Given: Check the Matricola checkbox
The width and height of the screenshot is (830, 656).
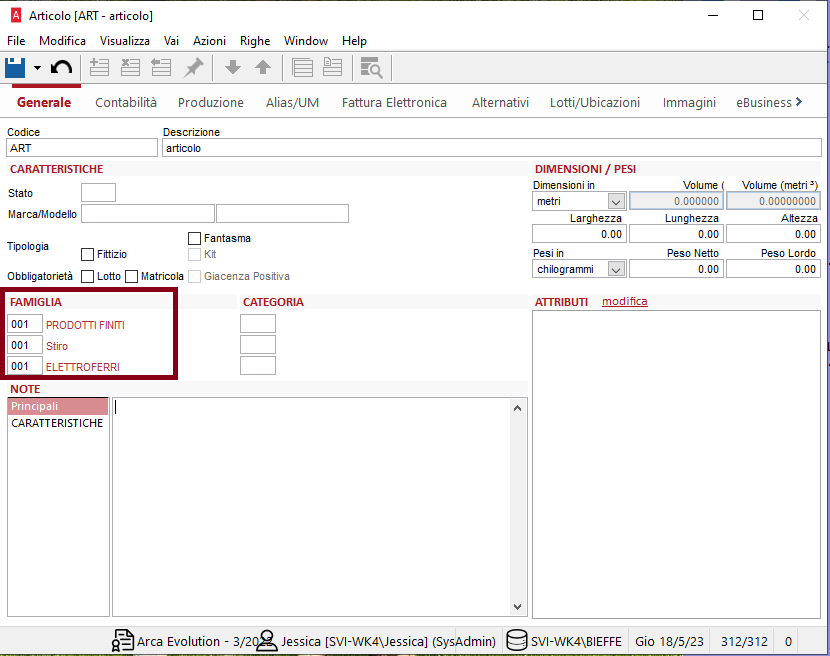Looking at the screenshot, I should 131,276.
